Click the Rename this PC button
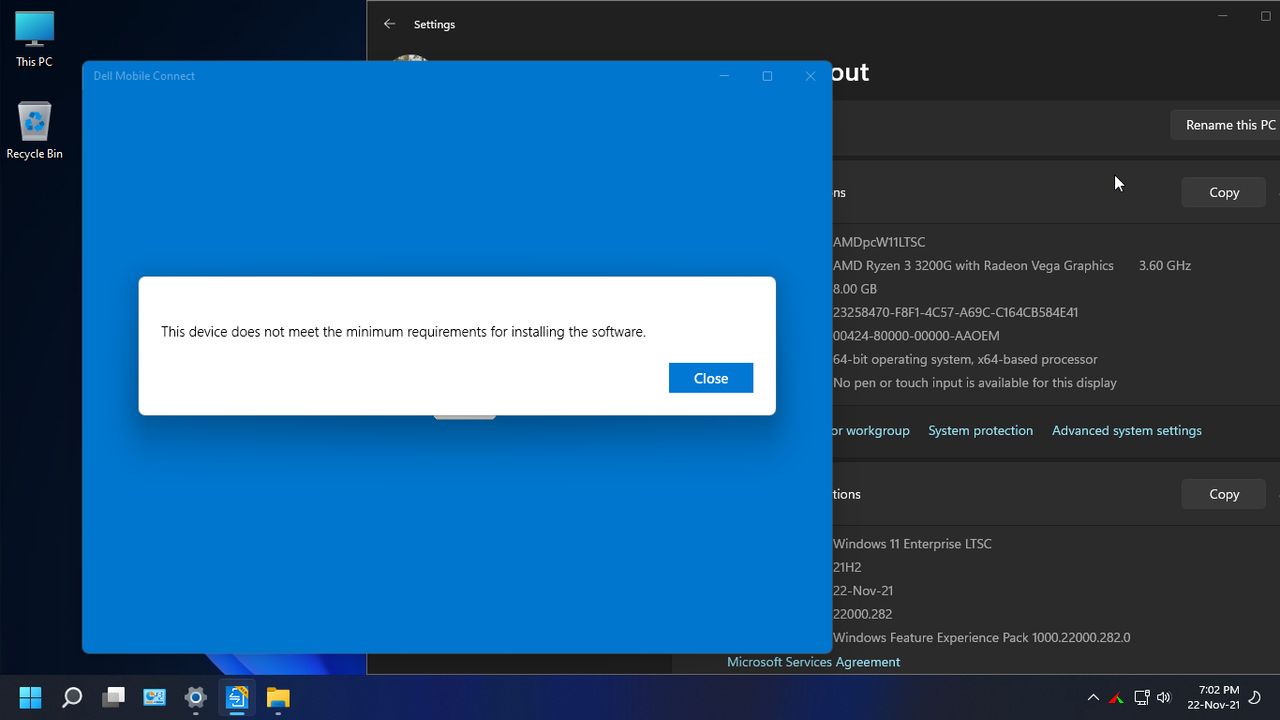This screenshot has width=1280, height=720. click(1230, 124)
